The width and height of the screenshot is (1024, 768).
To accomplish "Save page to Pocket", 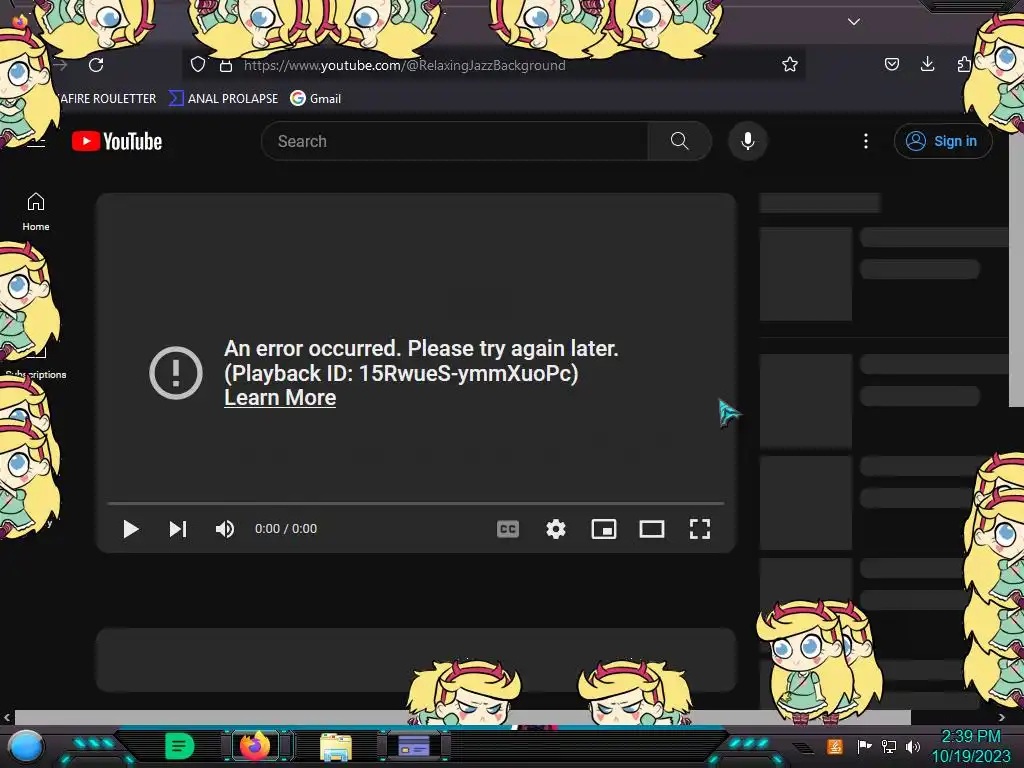I will 891,64.
